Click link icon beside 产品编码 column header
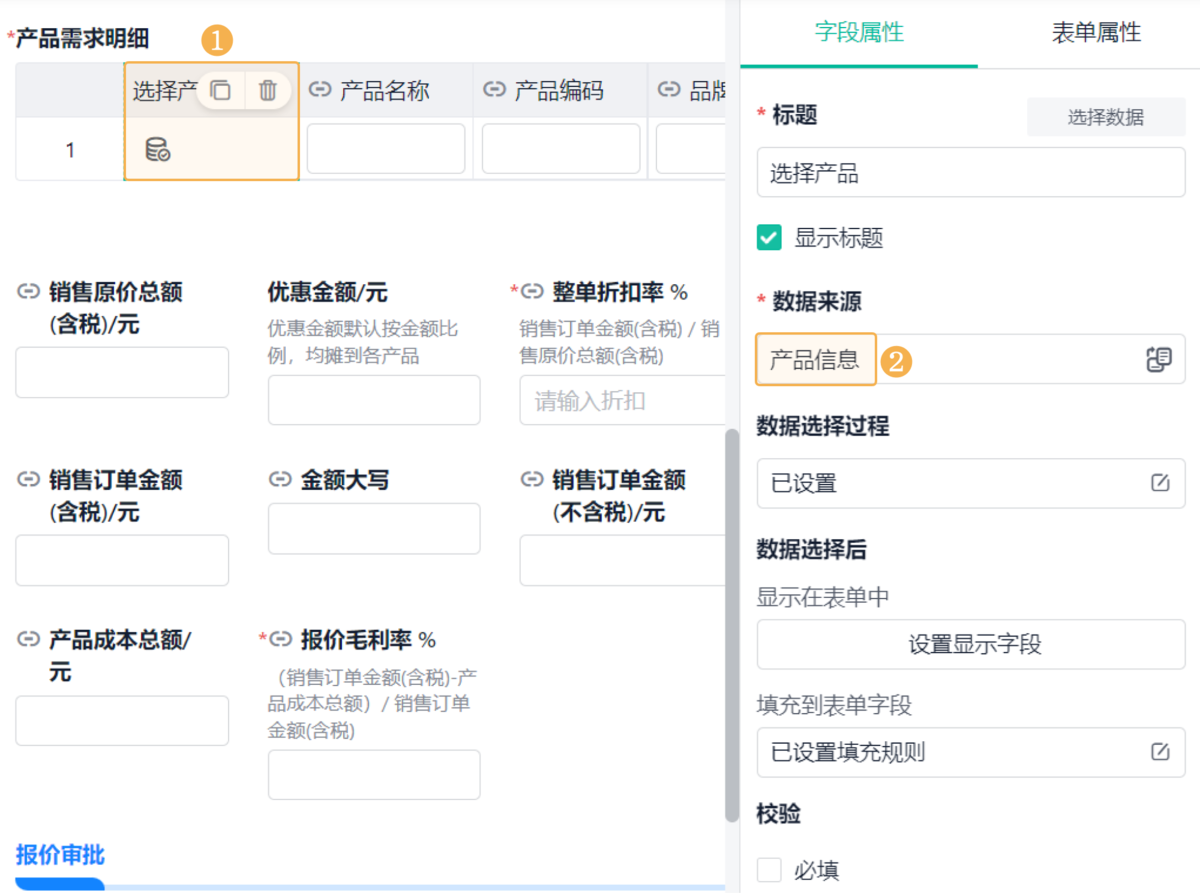This screenshot has width=1200, height=893. click(494, 91)
